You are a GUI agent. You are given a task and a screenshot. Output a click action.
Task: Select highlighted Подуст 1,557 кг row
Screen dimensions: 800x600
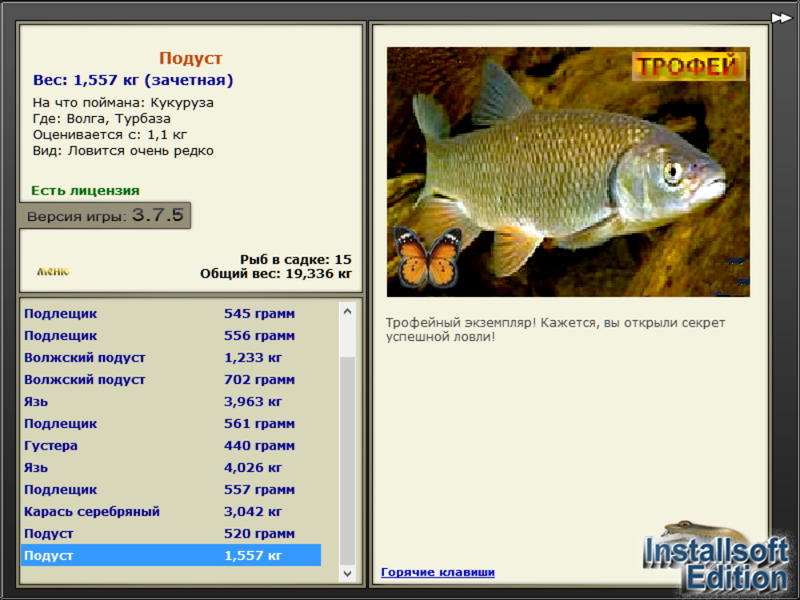171,555
